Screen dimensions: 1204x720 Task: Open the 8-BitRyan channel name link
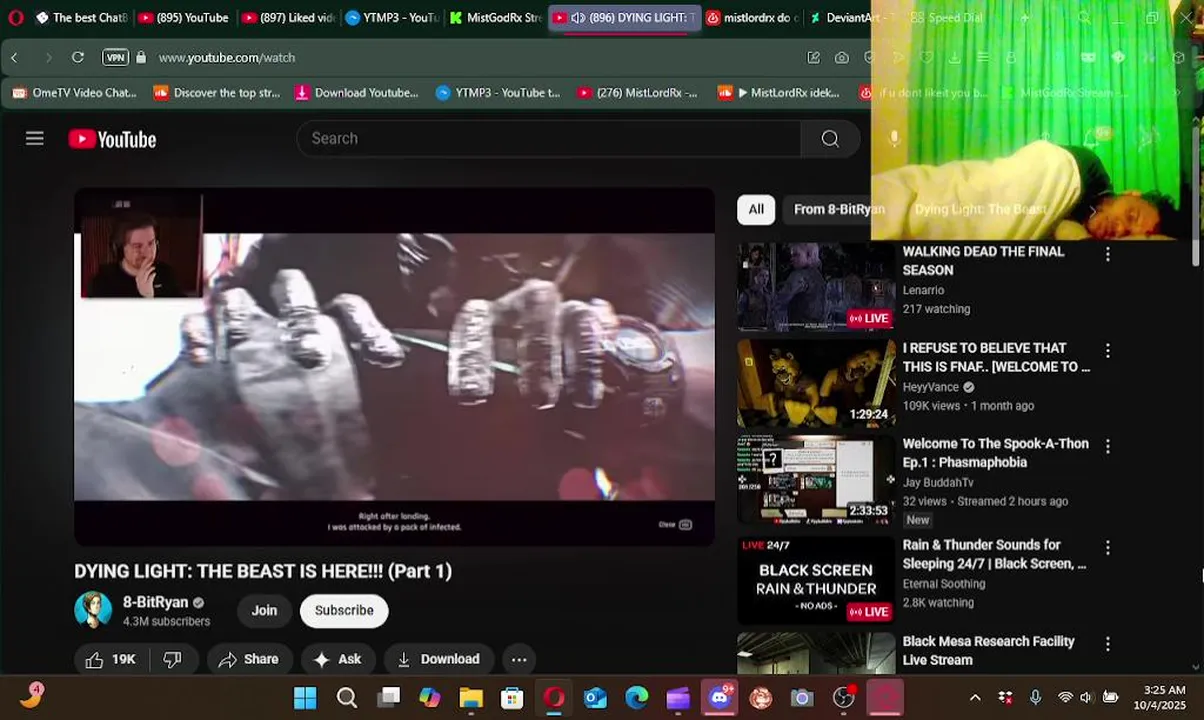[155, 602]
